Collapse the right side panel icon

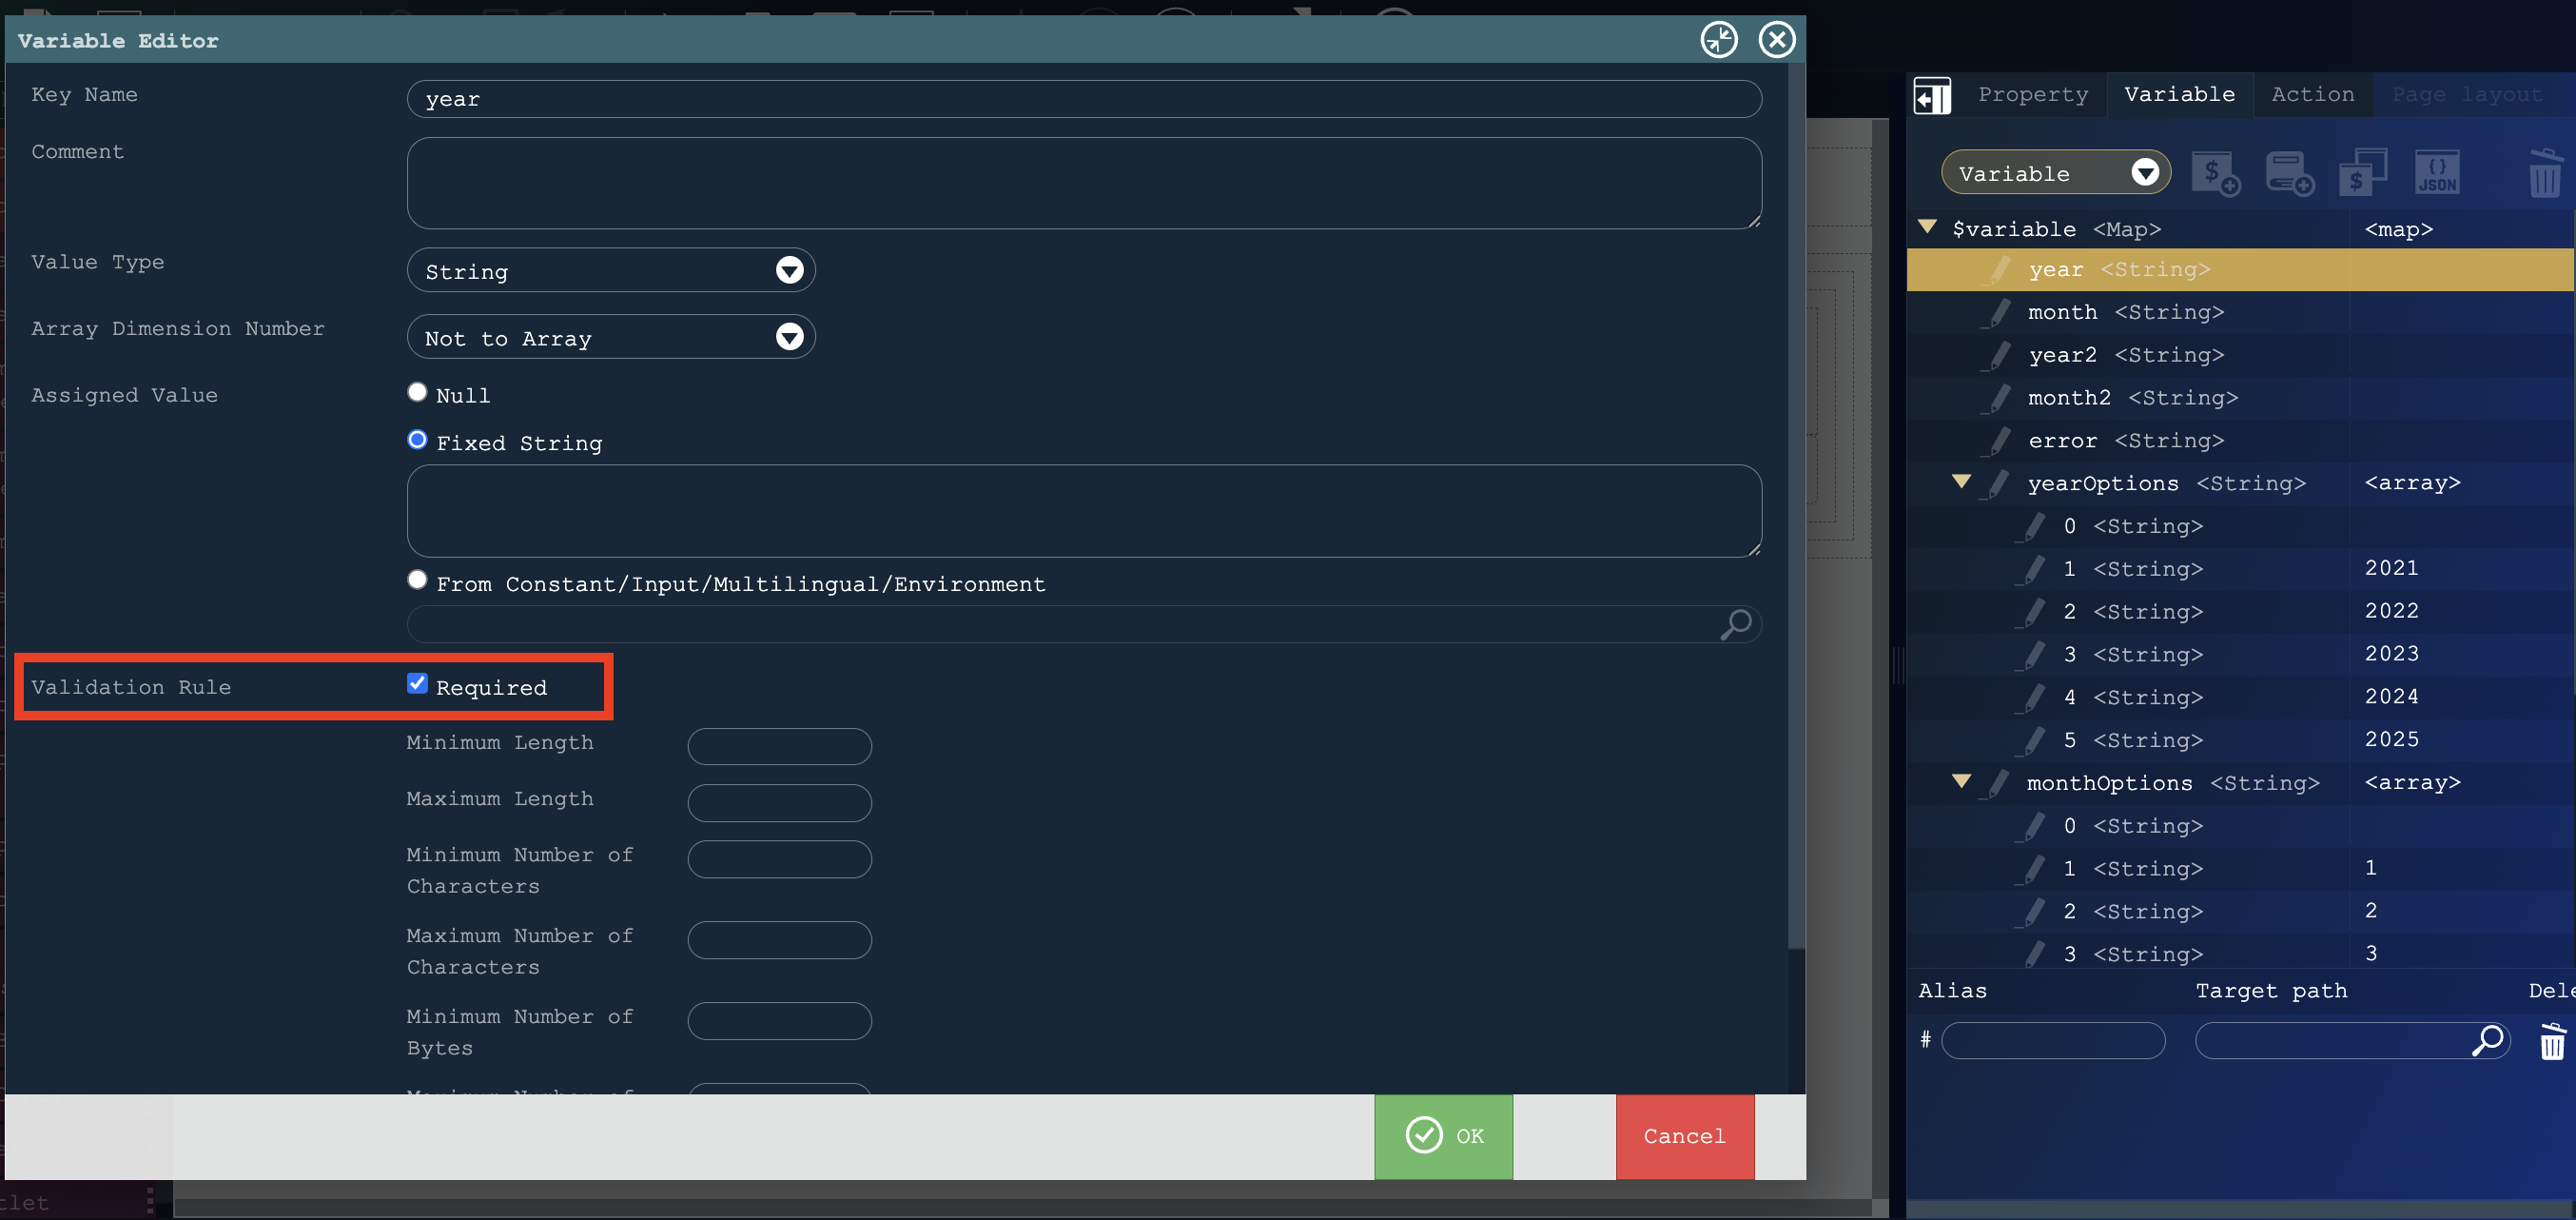[x=1932, y=96]
